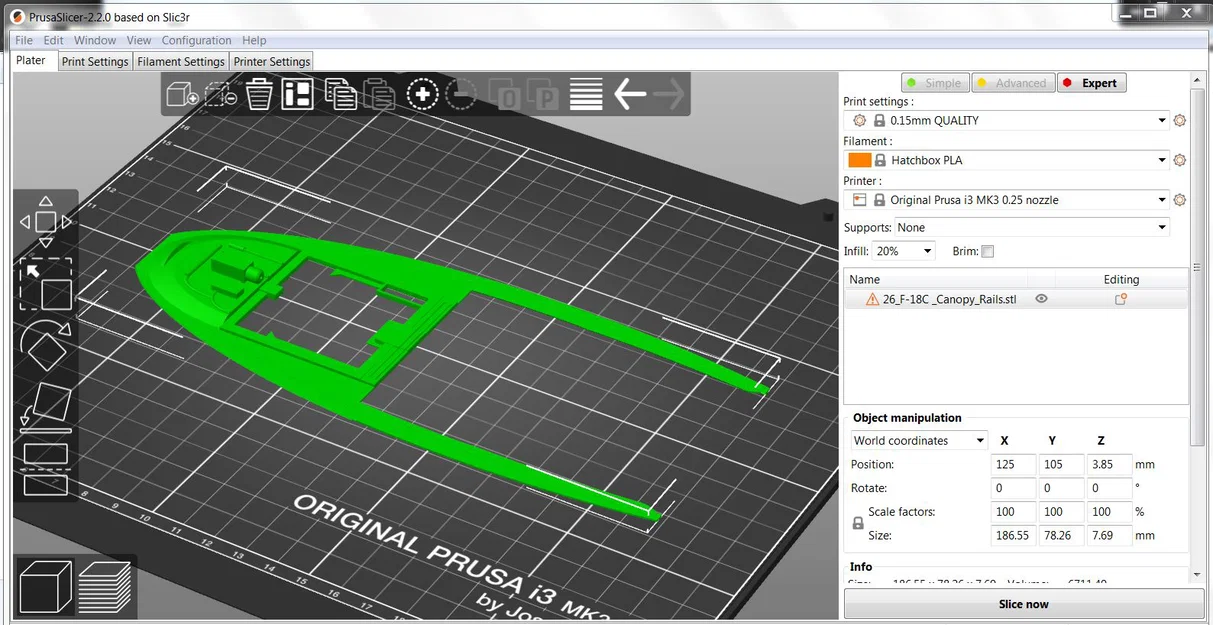Open the Edit menu
The image size is (1213, 625).
point(53,40)
